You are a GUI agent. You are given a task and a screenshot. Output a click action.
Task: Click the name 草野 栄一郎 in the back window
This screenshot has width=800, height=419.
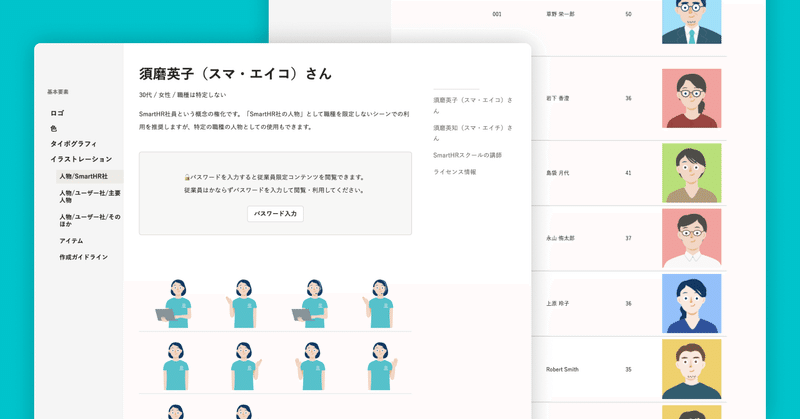click(x=560, y=14)
